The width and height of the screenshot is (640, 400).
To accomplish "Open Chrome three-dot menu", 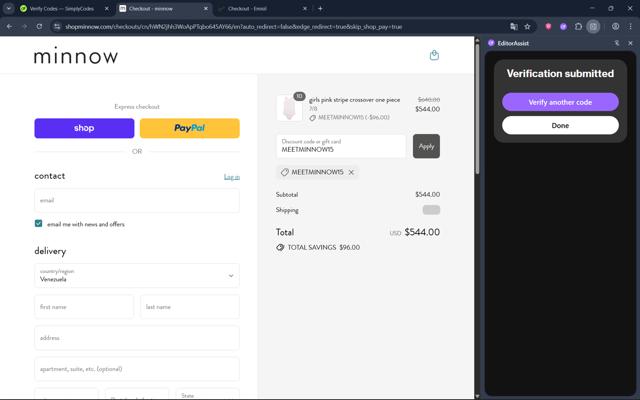I will 630,27.
